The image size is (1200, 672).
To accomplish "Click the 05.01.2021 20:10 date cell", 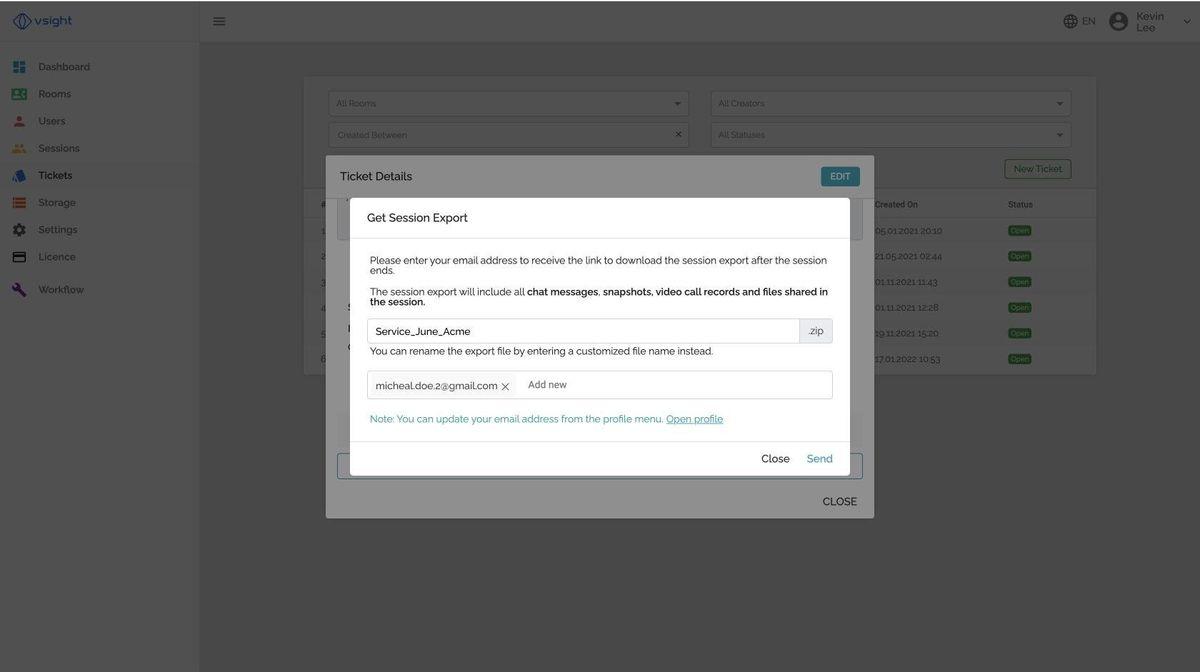I will [908, 231].
